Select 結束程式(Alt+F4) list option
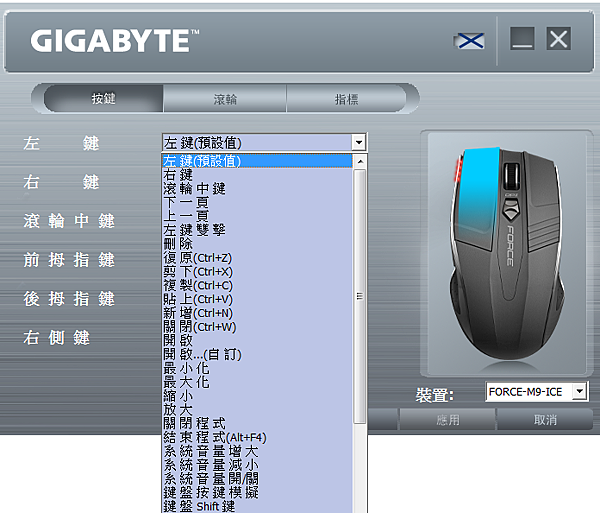 (x=257, y=437)
